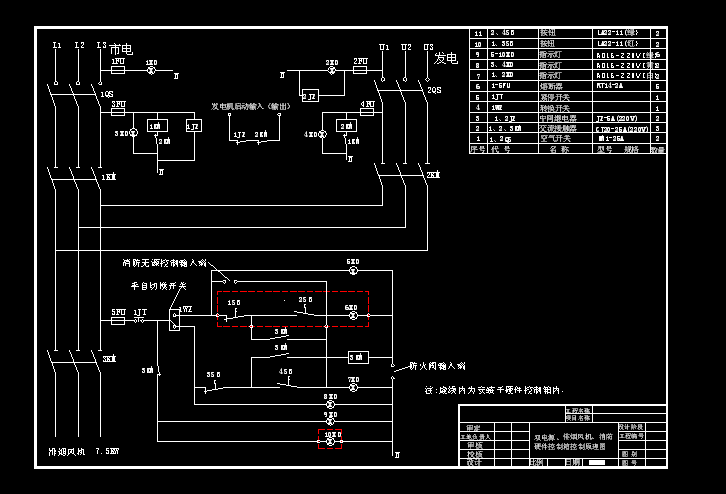Select the 3SB push button contact

pos(213,387)
